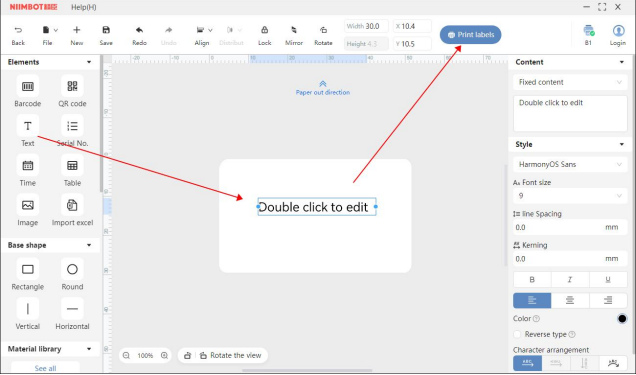Image resolution: width=636 pixels, height=375 pixels.
Task: Collapse the Content panel
Action: click(x=622, y=62)
